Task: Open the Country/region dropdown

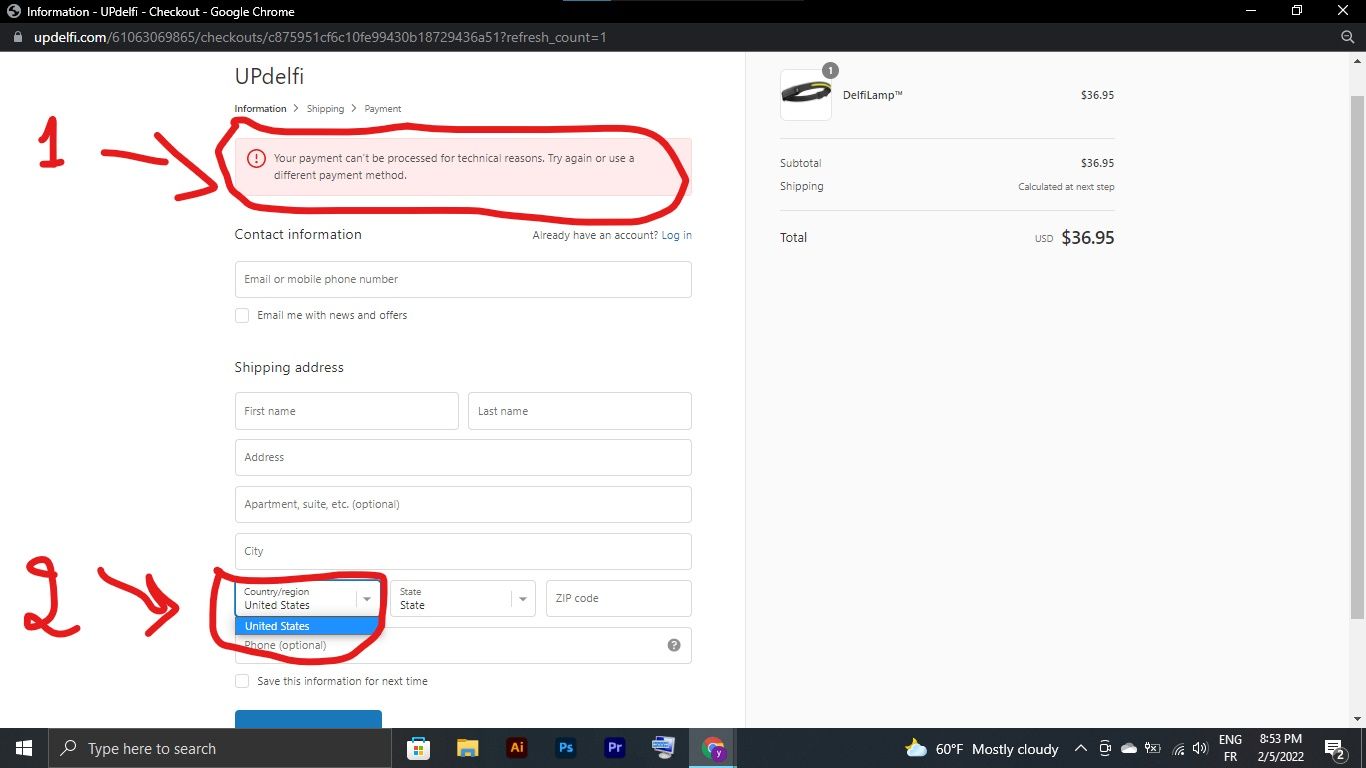Action: [x=308, y=598]
